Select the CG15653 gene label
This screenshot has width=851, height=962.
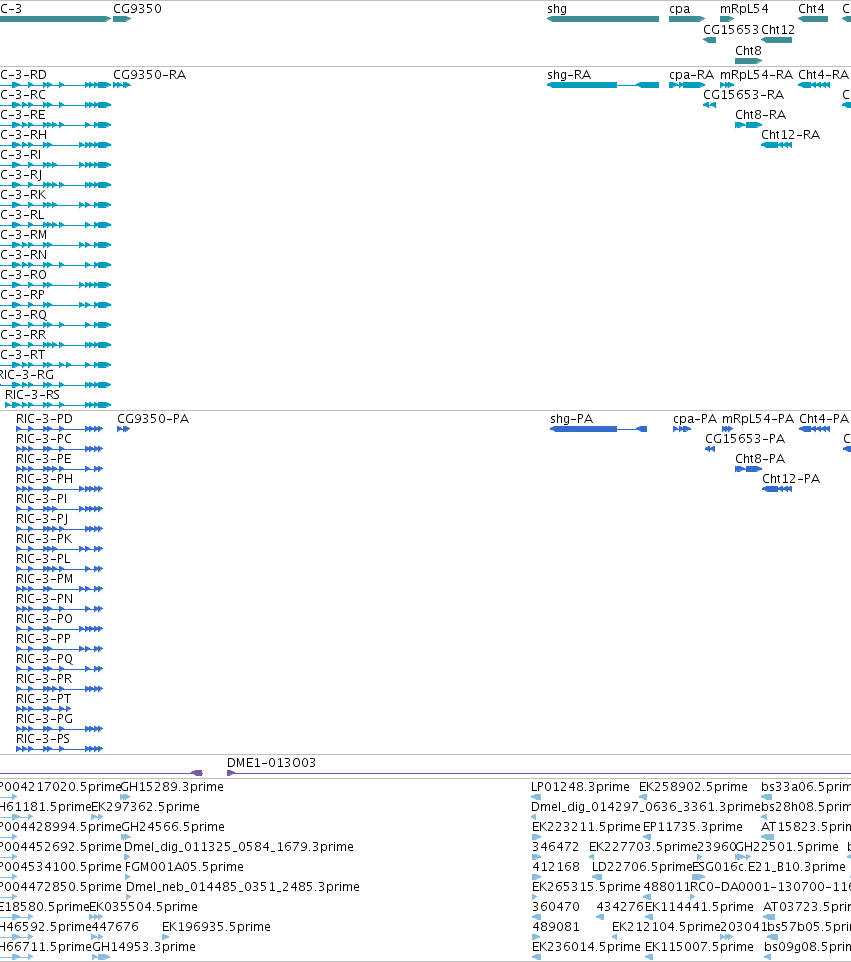731,29
